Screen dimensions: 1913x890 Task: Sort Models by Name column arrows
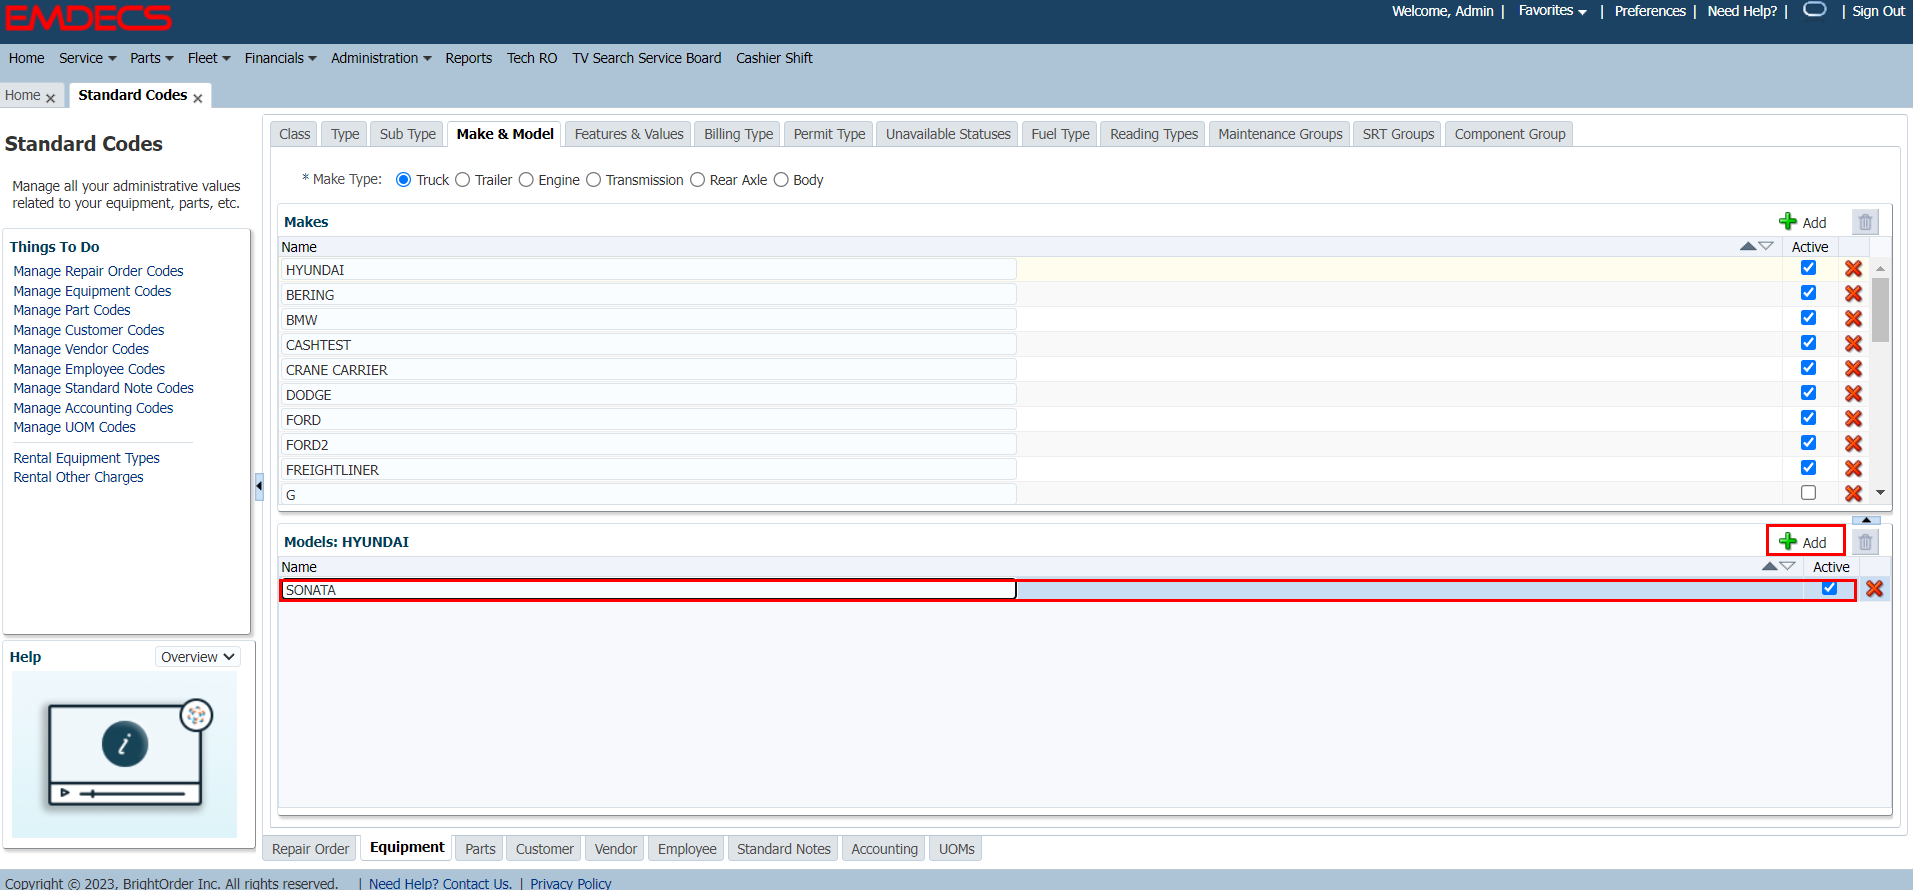point(1778,566)
